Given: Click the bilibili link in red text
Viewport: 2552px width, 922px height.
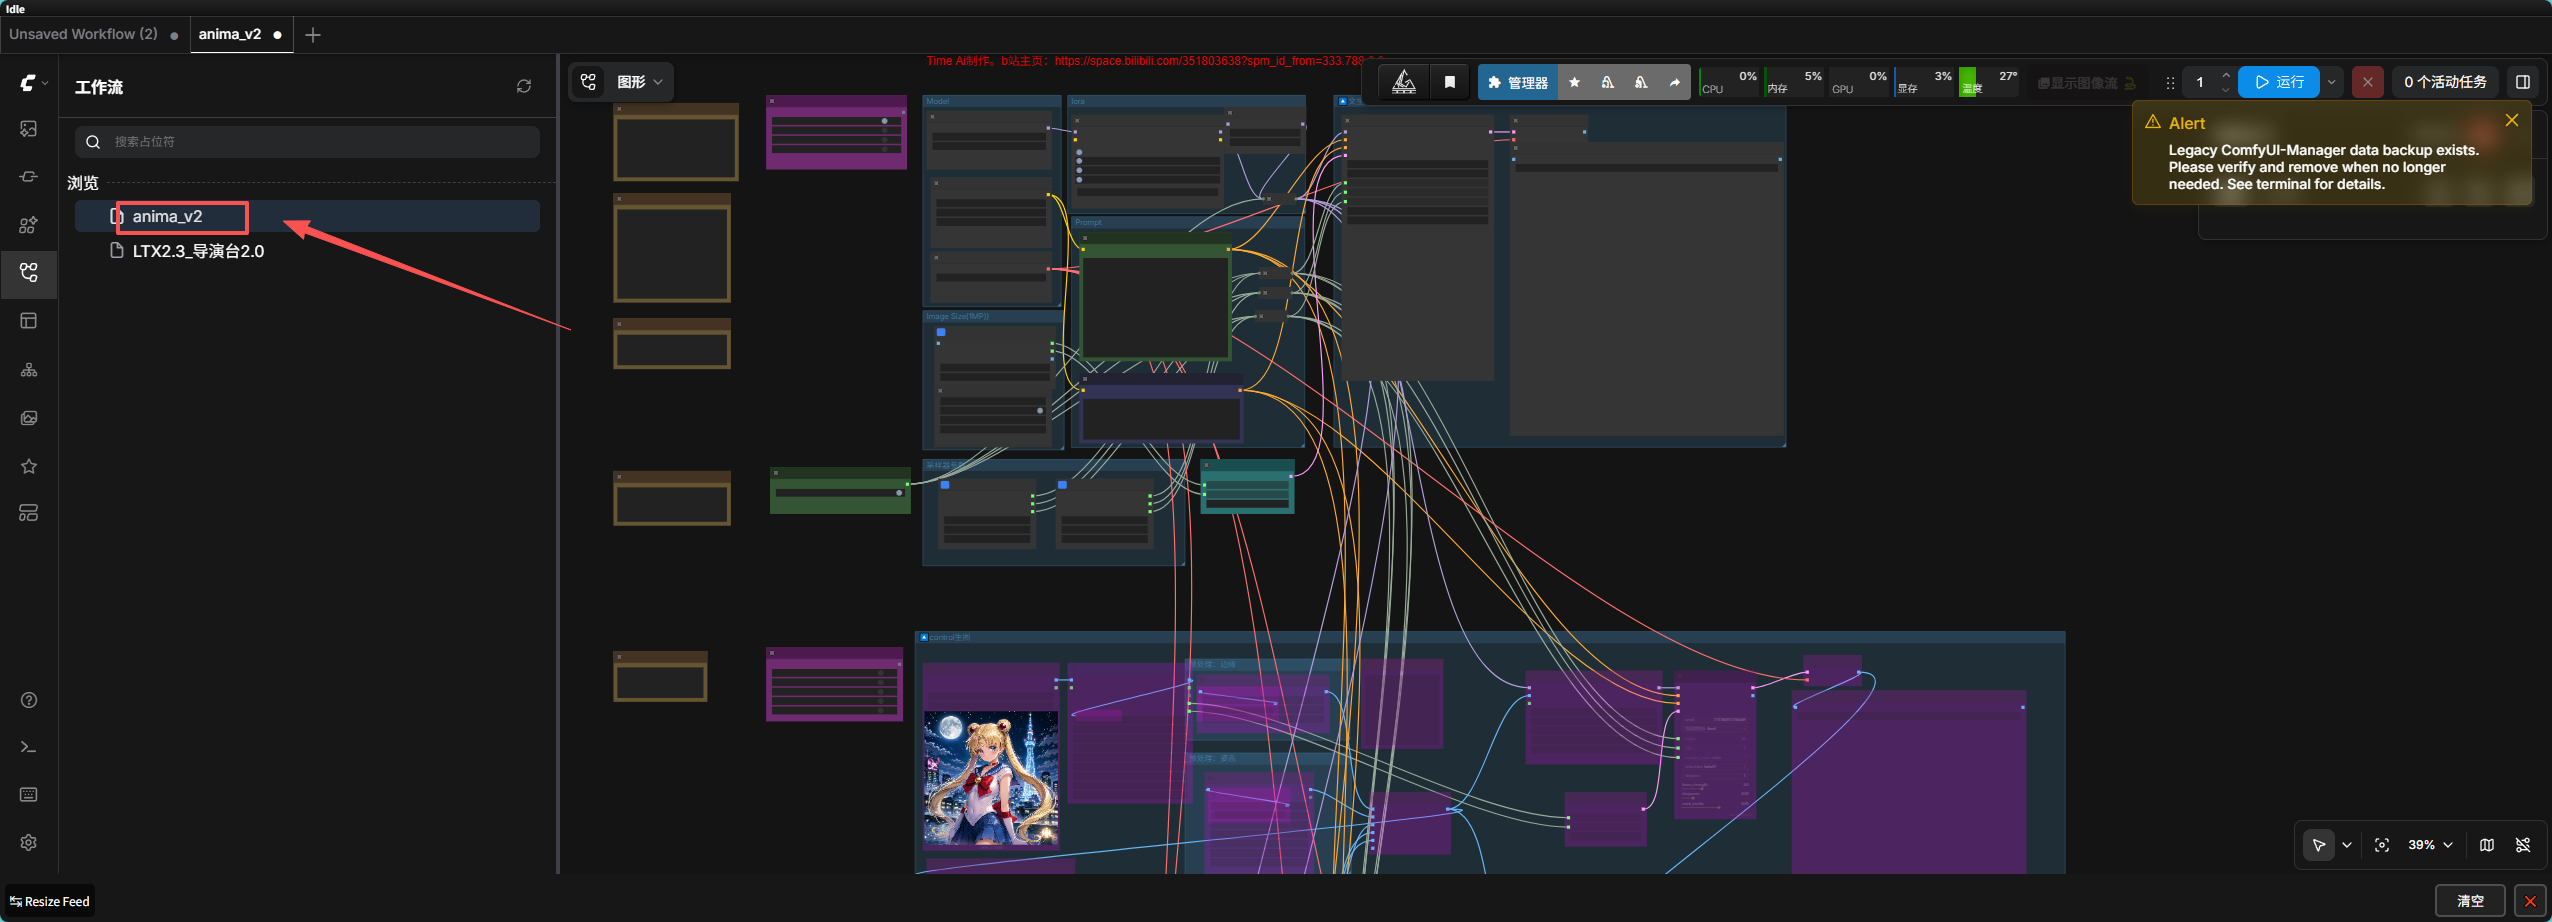Looking at the screenshot, I should tap(1219, 61).
